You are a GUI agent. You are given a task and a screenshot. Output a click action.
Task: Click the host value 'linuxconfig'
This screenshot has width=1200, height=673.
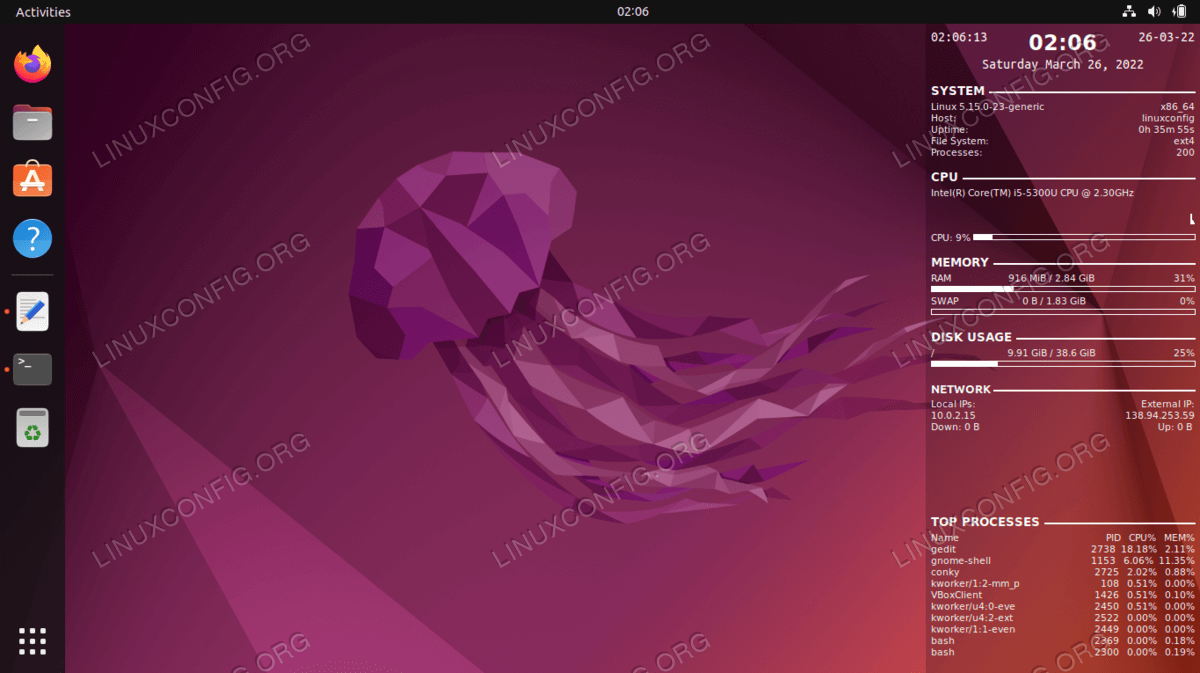(1168, 118)
